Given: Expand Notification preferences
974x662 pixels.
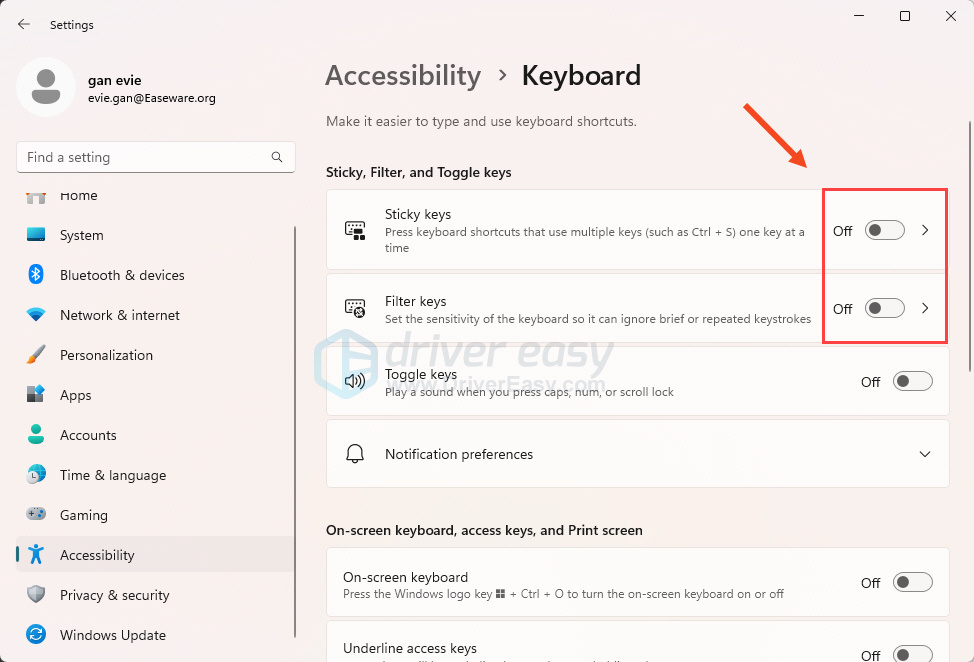Looking at the screenshot, I should click(925, 453).
